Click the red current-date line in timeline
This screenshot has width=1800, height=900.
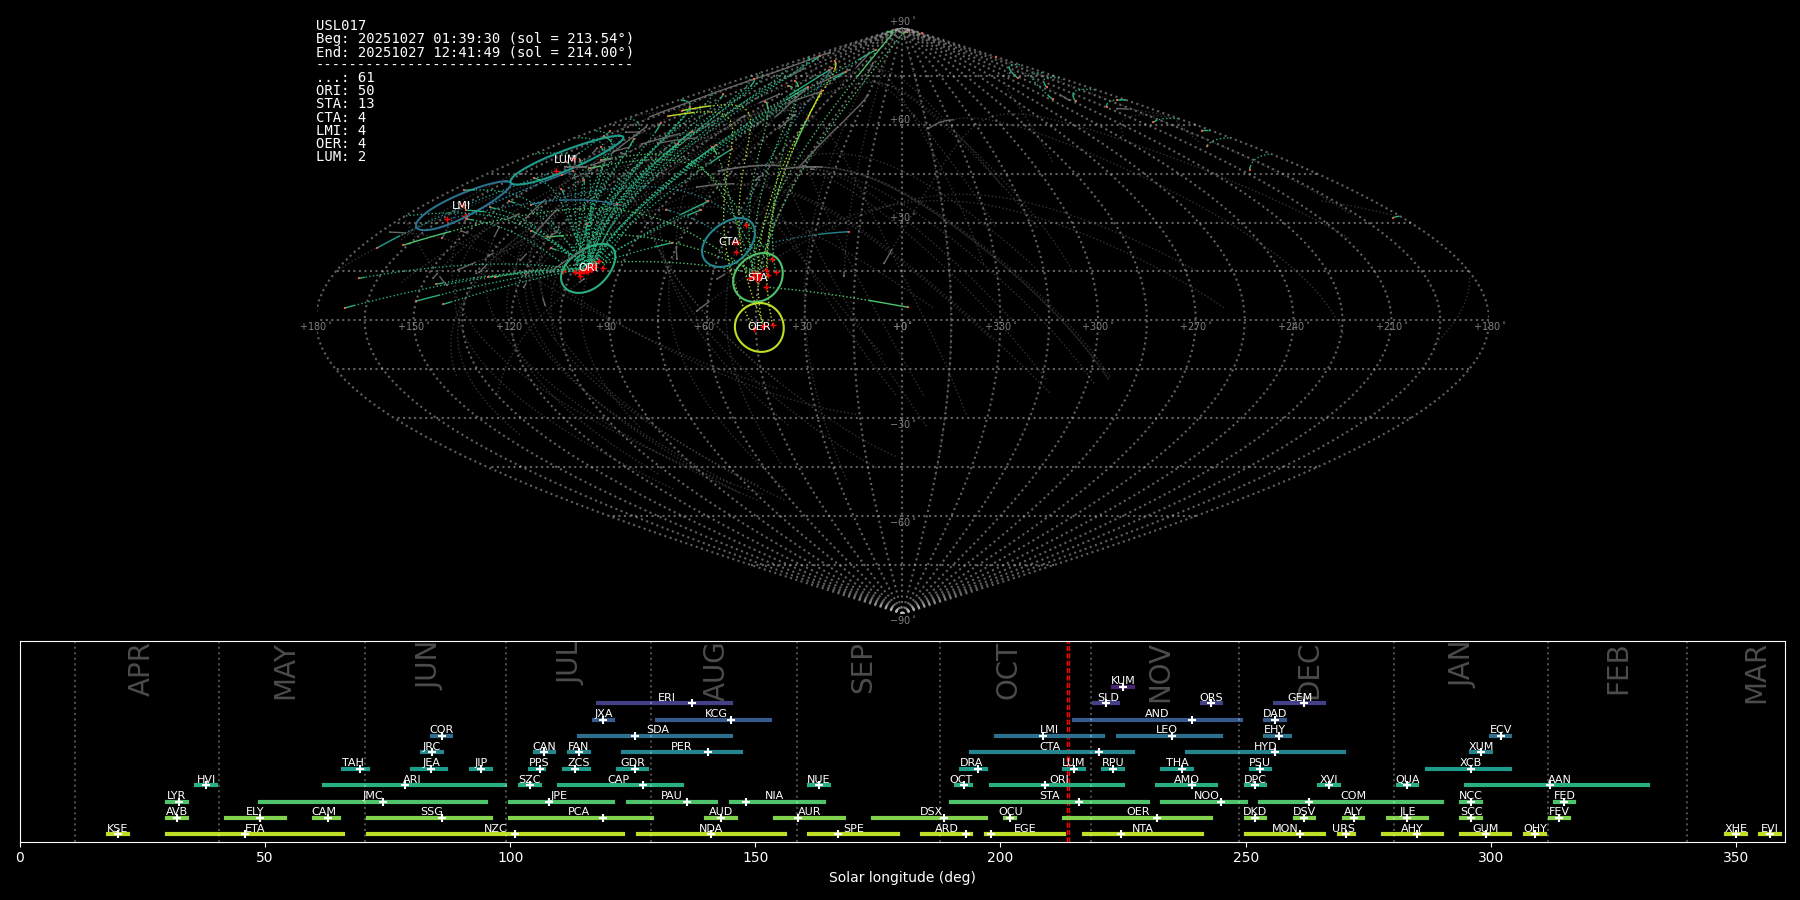tap(1068, 741)
